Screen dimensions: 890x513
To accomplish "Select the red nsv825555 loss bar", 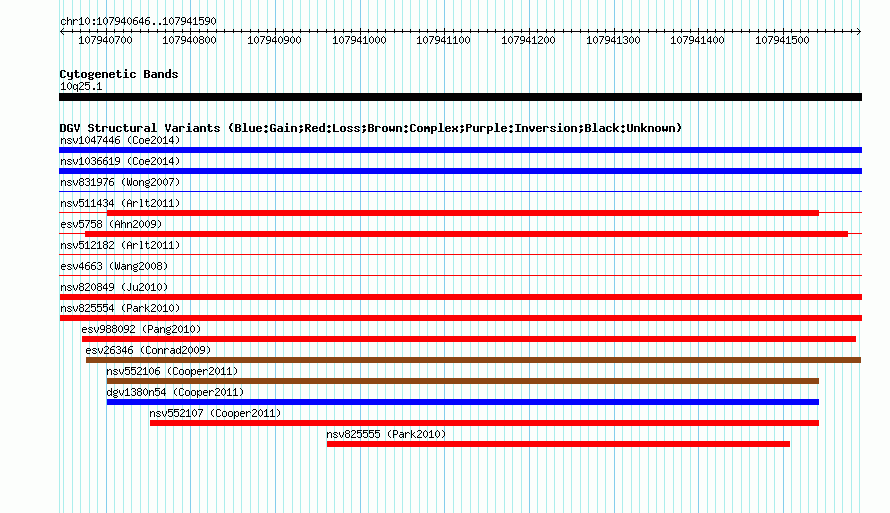I will [x=558, y=444].
